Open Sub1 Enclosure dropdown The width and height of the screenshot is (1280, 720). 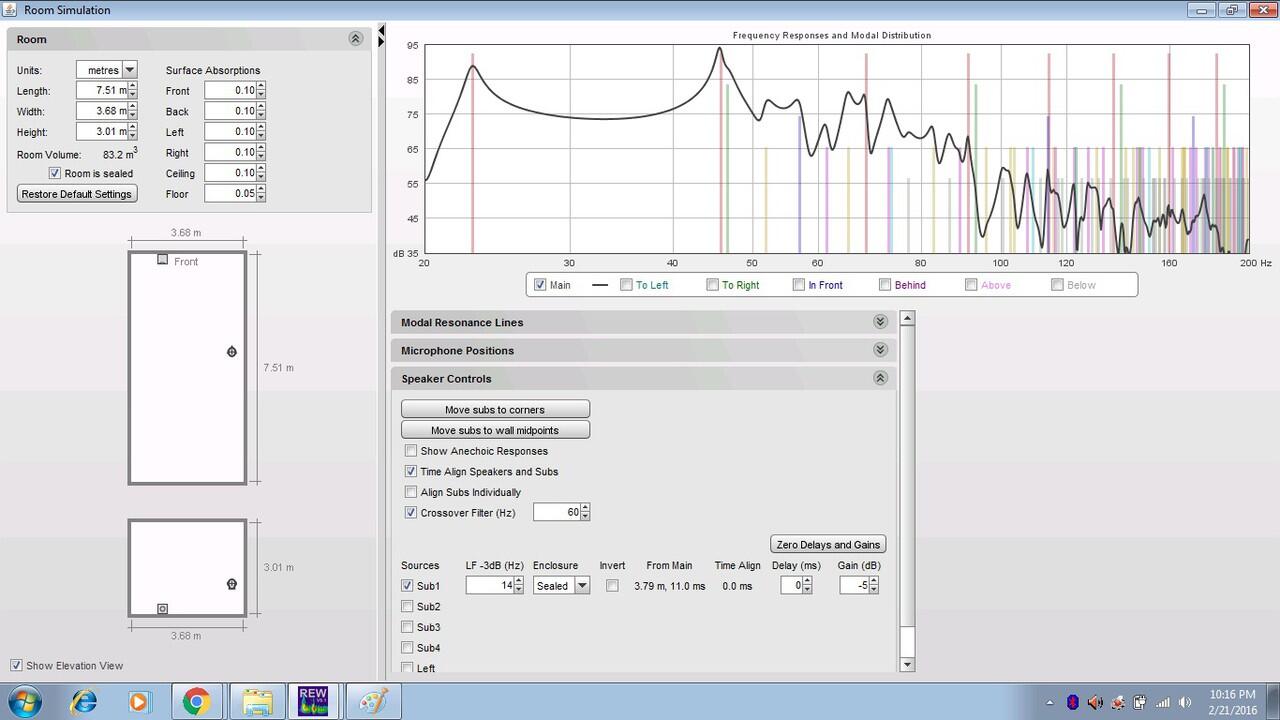click(582, 586)
